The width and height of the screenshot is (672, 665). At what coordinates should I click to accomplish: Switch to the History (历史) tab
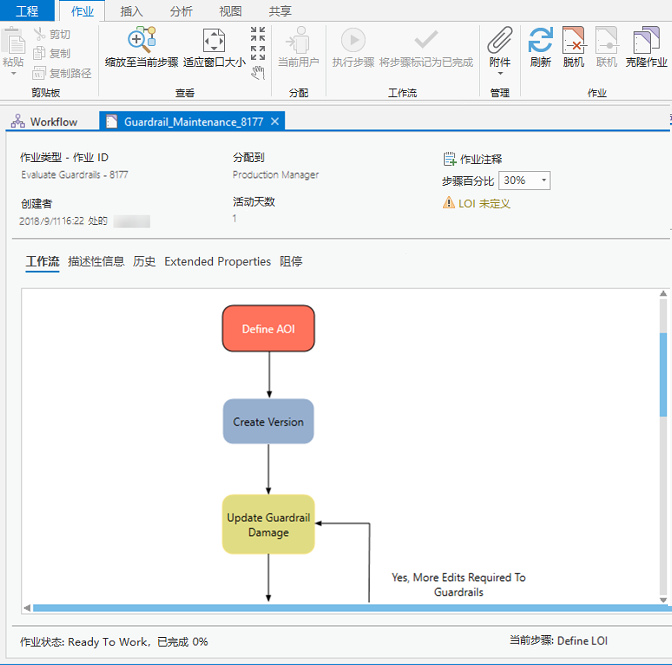click(x=144, y=262)
